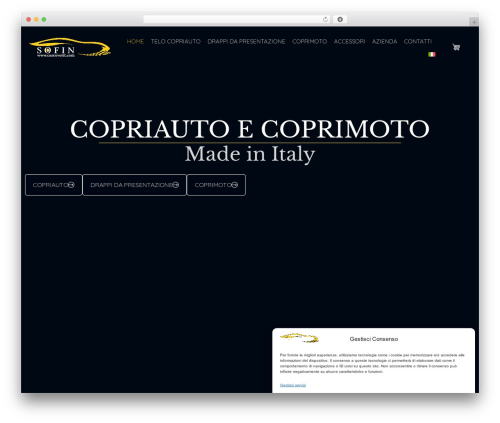Reload the page with refresh icon
This screenshot has height=423, width=500.
[x=325, y=19]
